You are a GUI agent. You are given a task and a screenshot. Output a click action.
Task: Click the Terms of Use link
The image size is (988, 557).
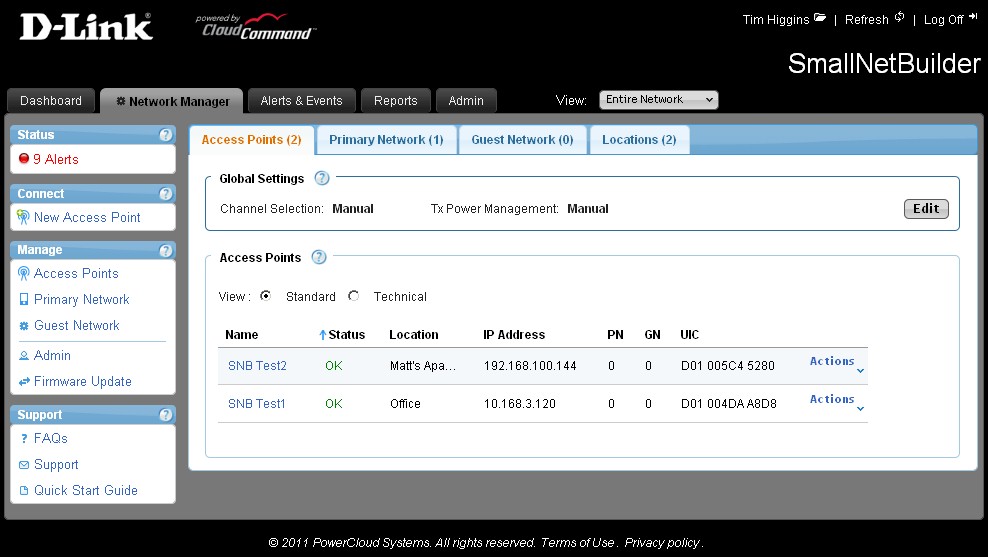pyautogui.click(x=577, y=543)
